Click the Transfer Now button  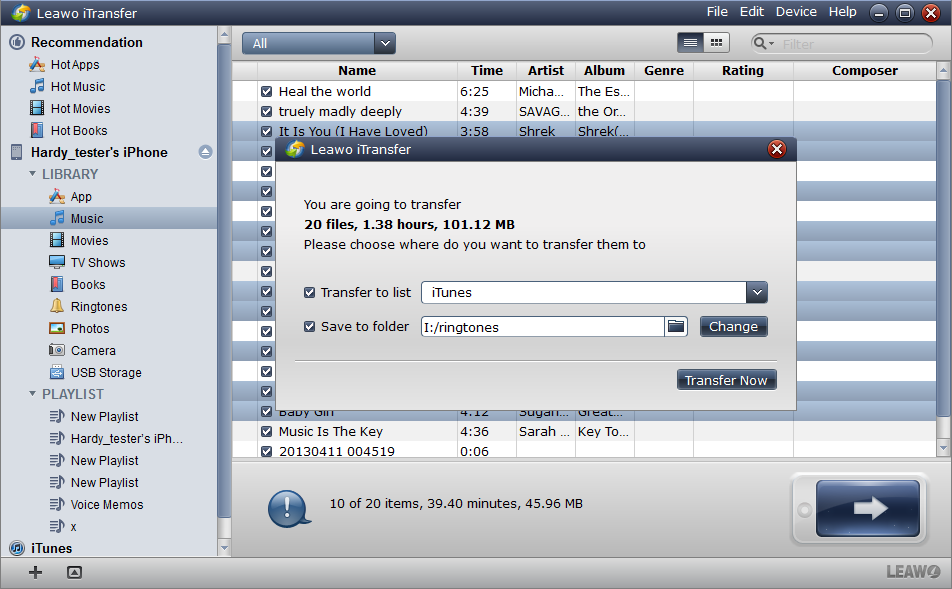(726, 380)
